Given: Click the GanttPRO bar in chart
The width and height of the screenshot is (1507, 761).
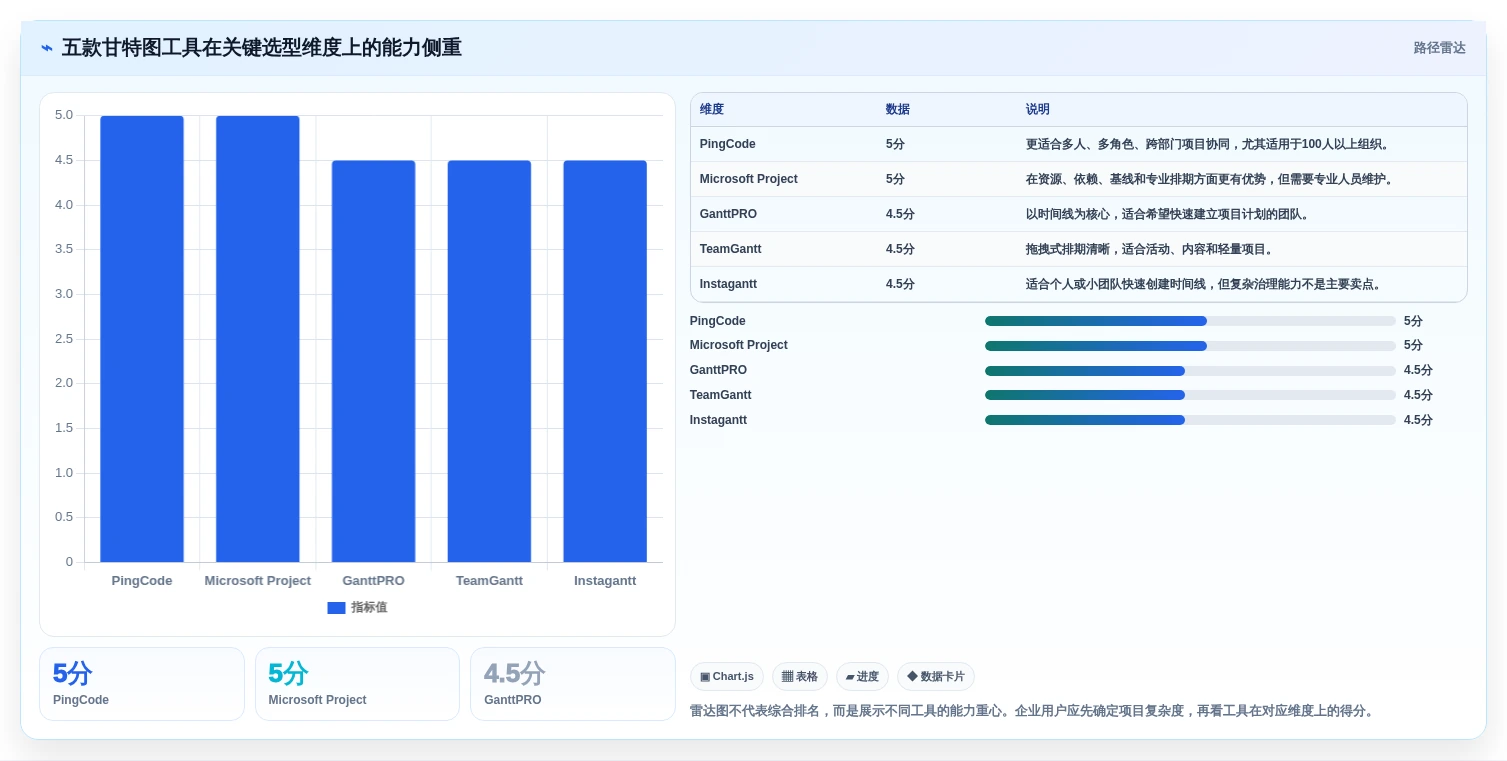Looking at the screenshot, I should tap(373, 361).
